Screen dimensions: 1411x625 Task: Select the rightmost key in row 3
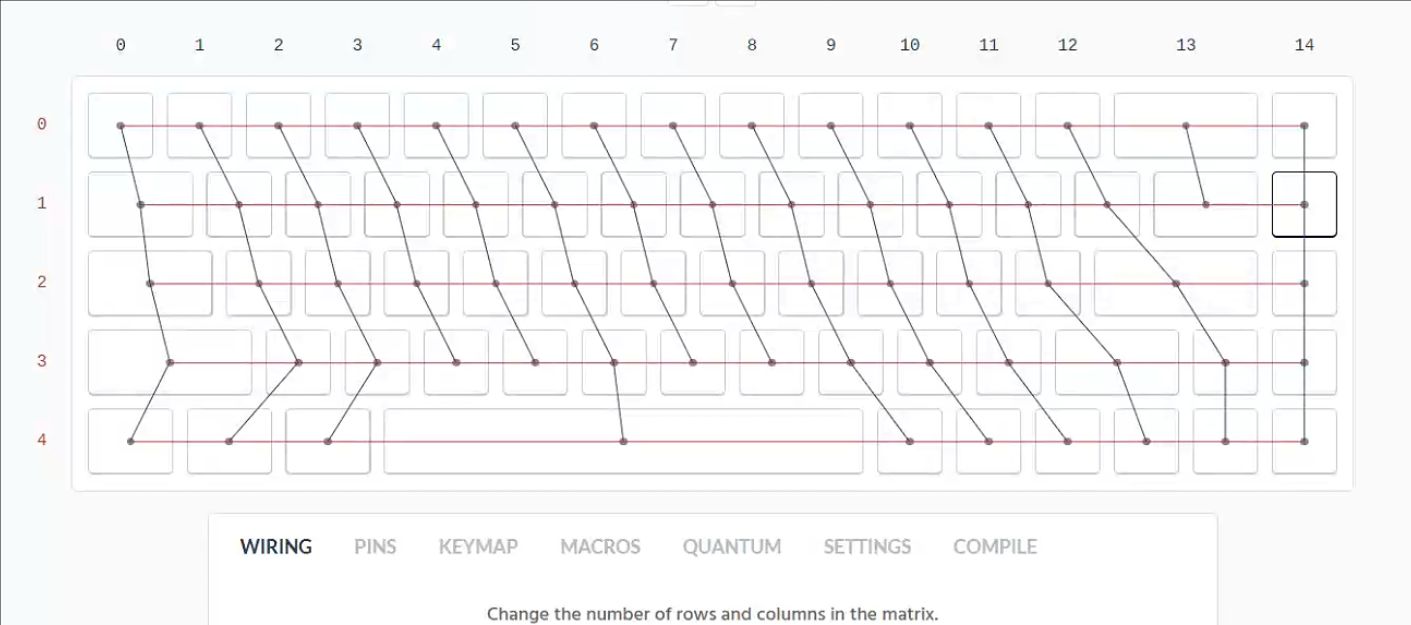(x=1304, y=362)
